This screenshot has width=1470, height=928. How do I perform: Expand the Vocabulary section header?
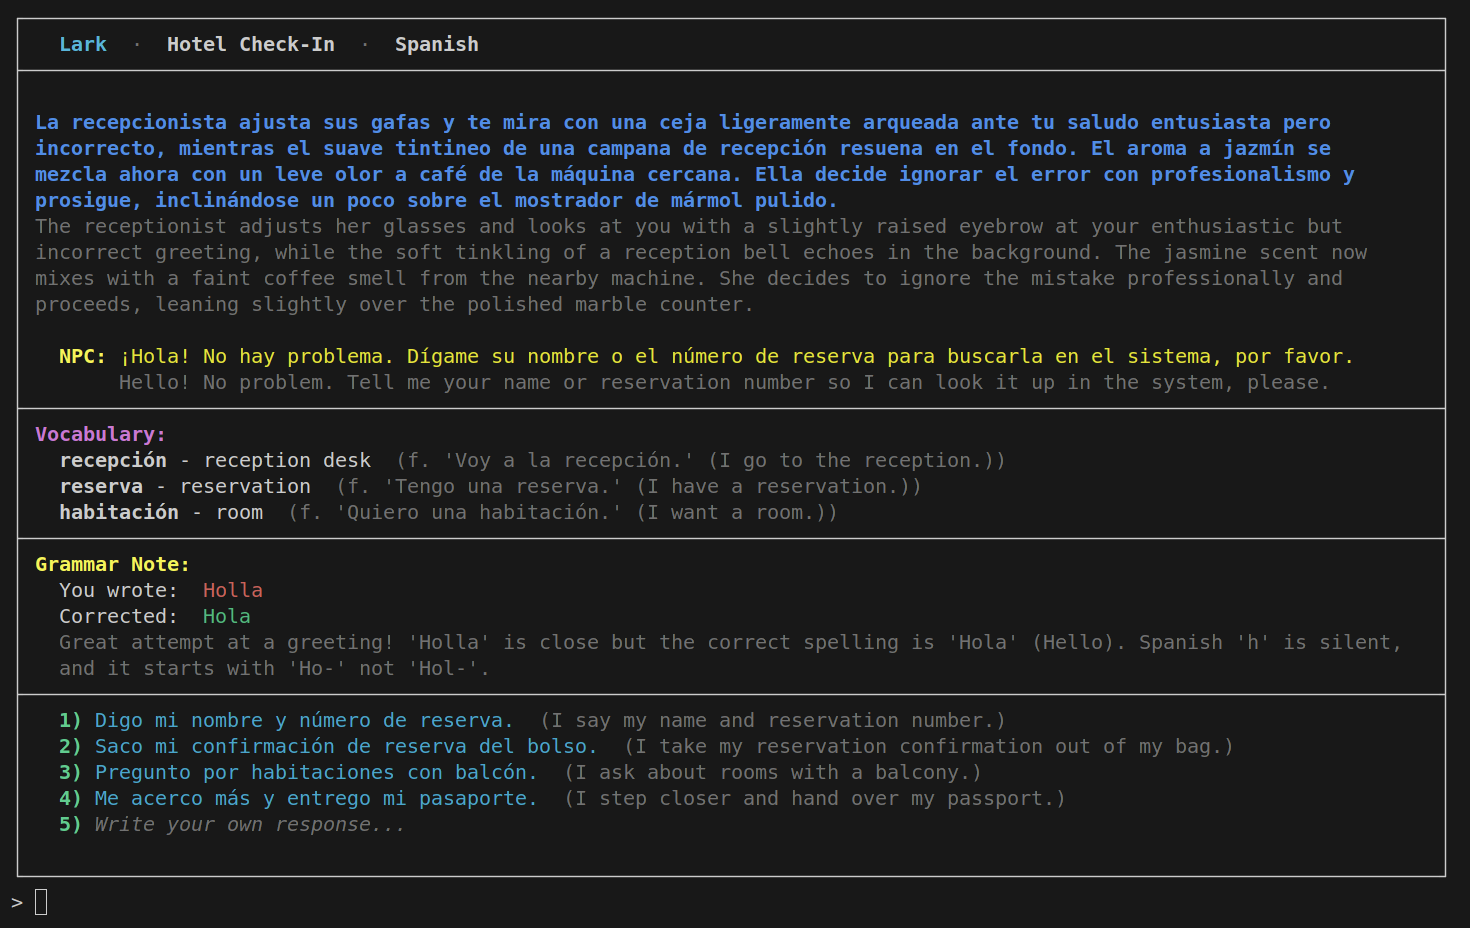[100, 434]
